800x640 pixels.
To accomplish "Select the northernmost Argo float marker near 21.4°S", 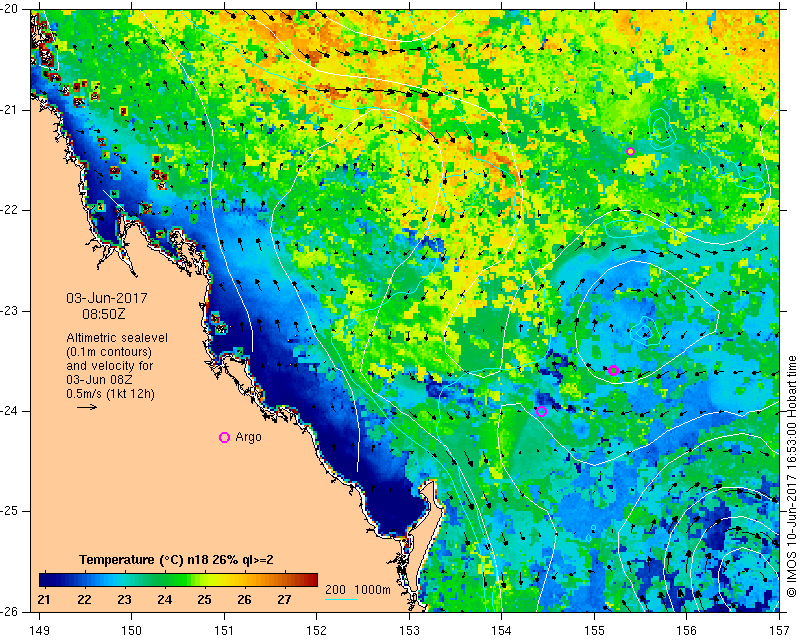I will pyautogui.click(x=630, y=151).
